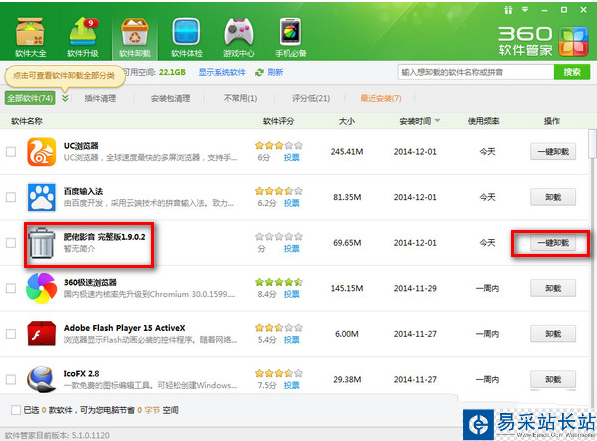The width and height of the screenshot is (597, 441).
Task: Tick the checkbox for 360极速浏览器
Action: (x=11, y=288)
